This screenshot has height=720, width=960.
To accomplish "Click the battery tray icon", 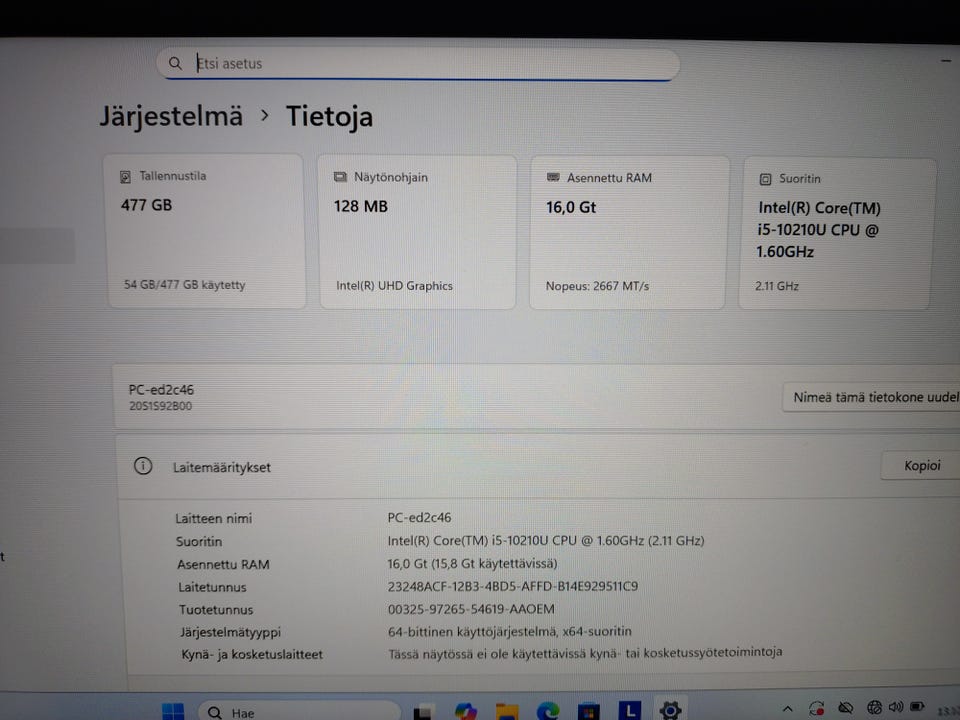I will [917, 707].
